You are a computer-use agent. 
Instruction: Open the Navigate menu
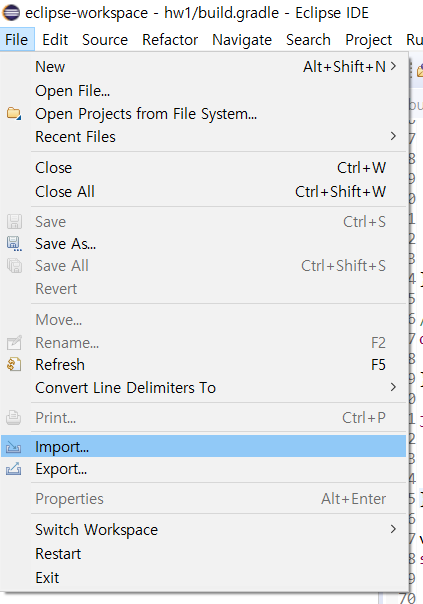pyautogui.click(x=242, y=40)
